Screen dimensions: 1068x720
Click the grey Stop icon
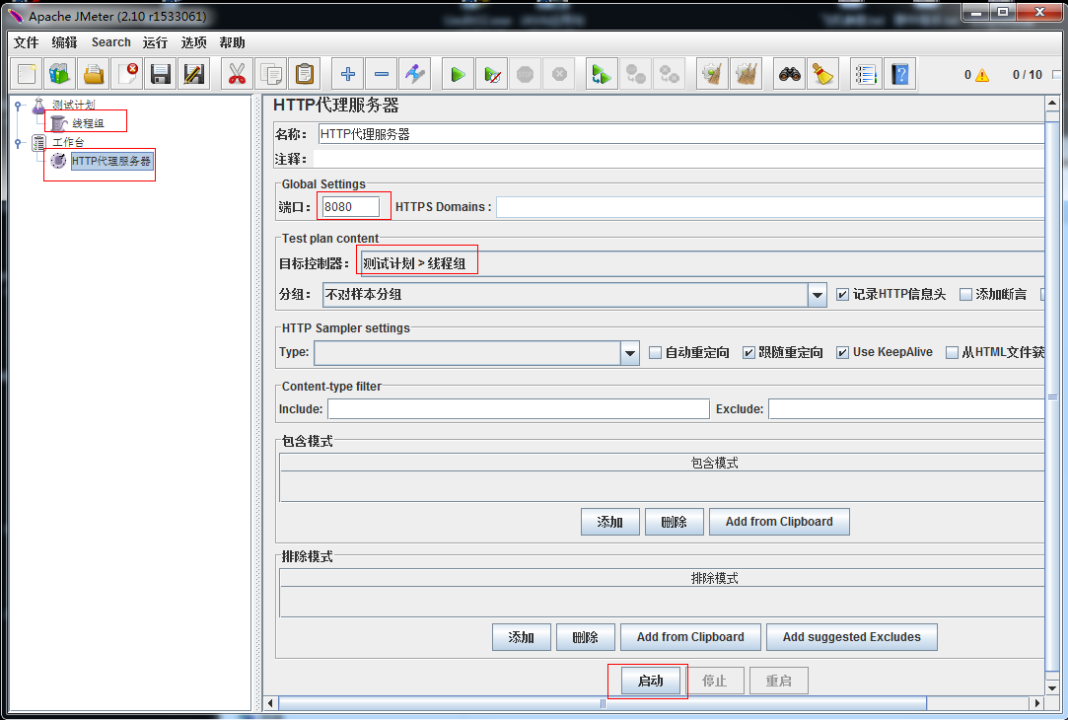click(525, 74)
